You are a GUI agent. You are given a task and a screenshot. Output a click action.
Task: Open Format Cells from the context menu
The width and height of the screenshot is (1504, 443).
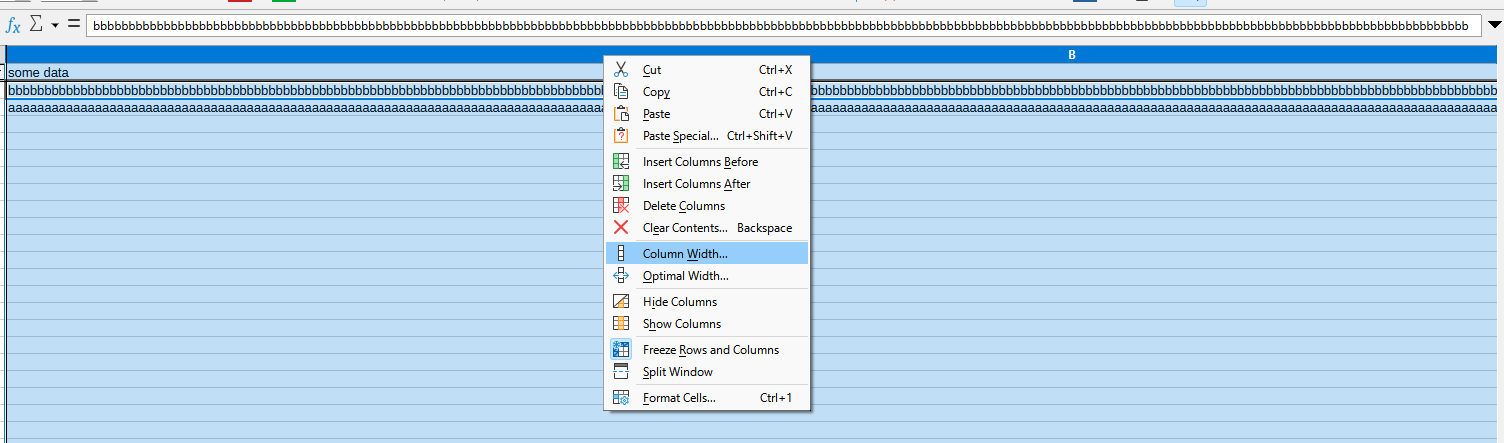click(x=679, y=398)
